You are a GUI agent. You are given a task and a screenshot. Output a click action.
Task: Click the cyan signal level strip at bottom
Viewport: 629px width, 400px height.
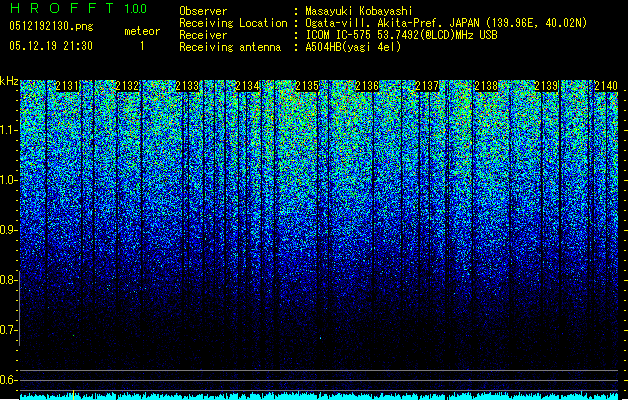pos(319,396)
